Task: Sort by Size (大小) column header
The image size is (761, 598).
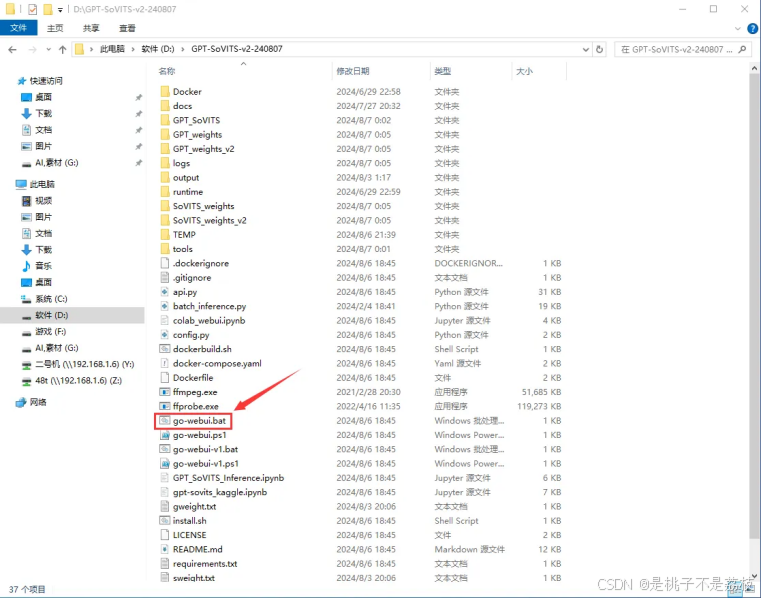Action: [524, 71]
